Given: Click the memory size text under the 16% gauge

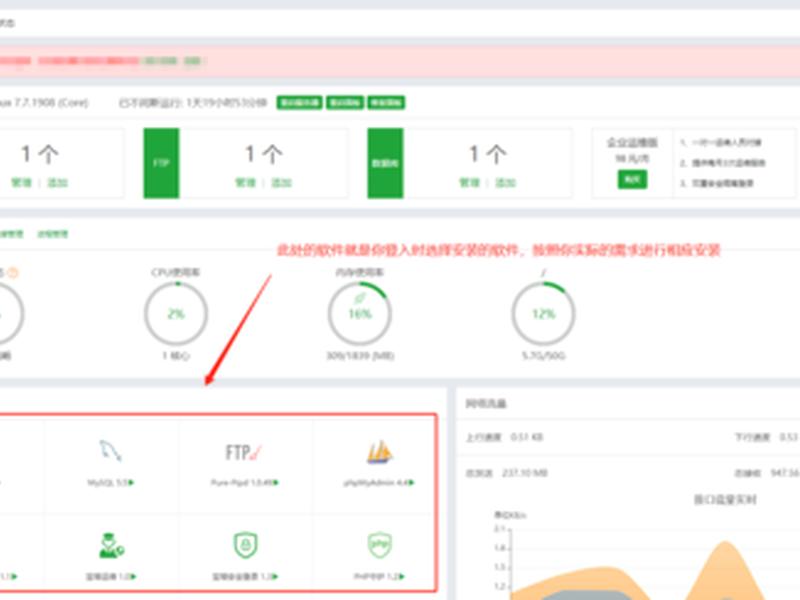Looking at the screenshot, I should click(360, 356).
